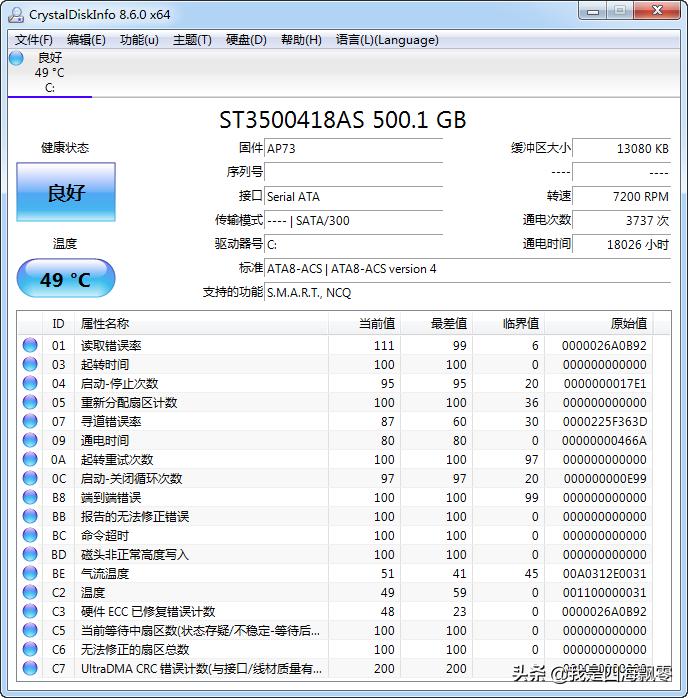The height and width of the screenshot is (698, 688).
Task: Click status orb for C2 温度
Action: [x=30, y=592]
